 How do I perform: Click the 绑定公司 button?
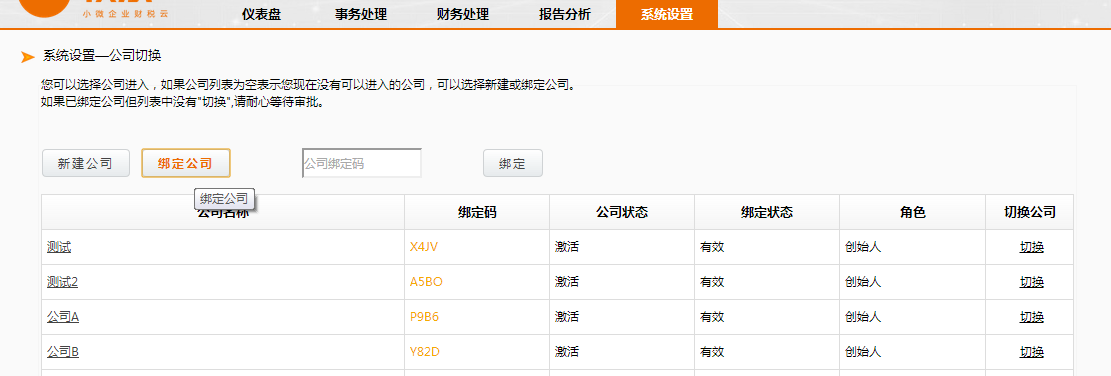186,163
